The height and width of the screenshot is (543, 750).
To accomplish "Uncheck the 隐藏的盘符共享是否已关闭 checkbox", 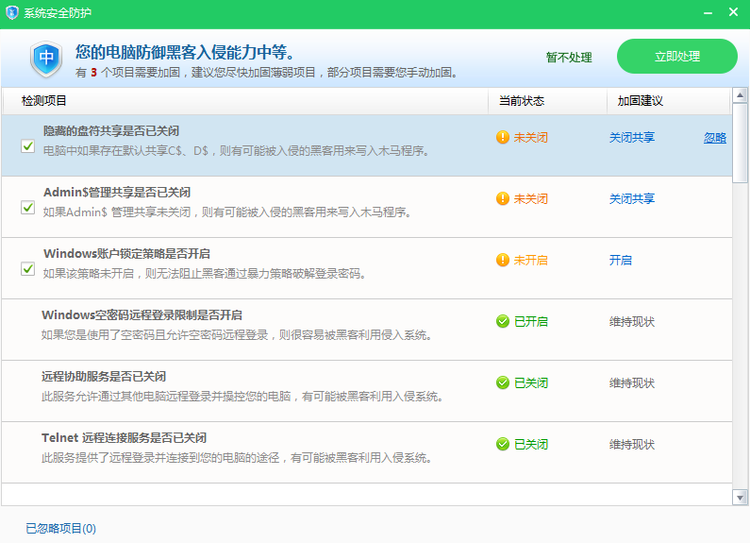I will (28, 146).
